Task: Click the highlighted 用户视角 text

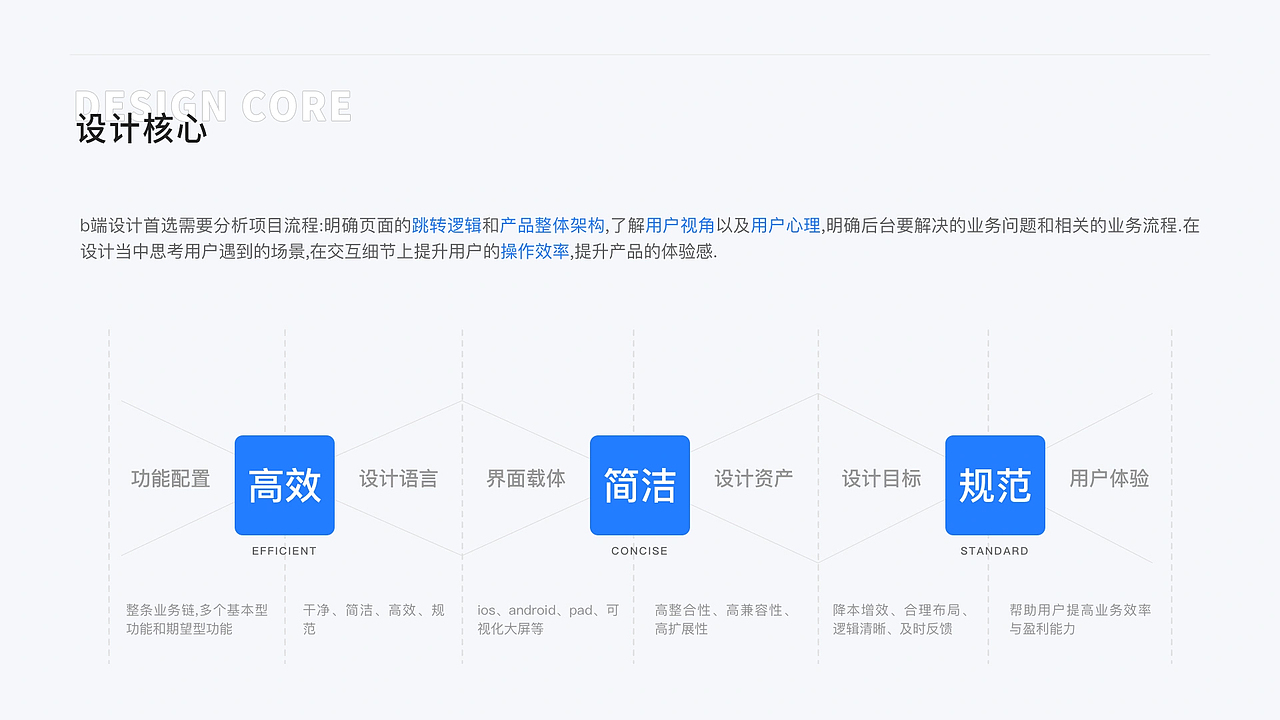Action: 680,226
